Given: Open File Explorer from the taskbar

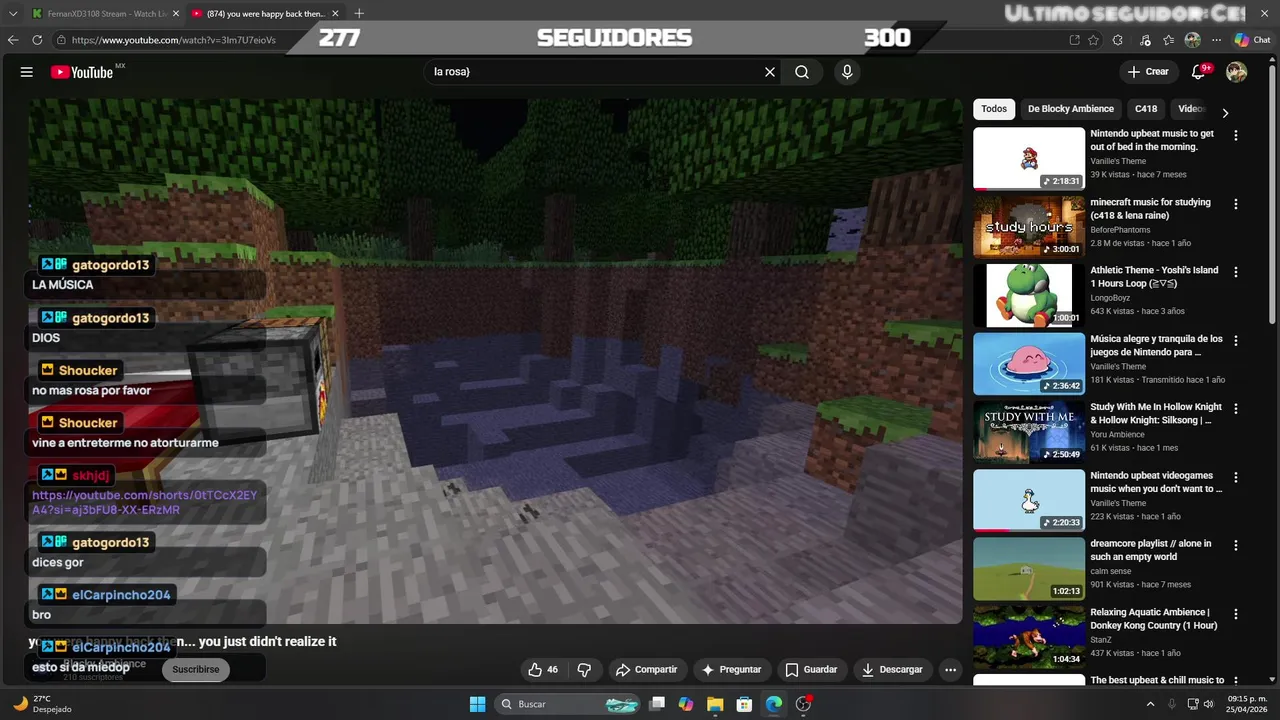Looking at the screenshot, I should coord(715,704).
